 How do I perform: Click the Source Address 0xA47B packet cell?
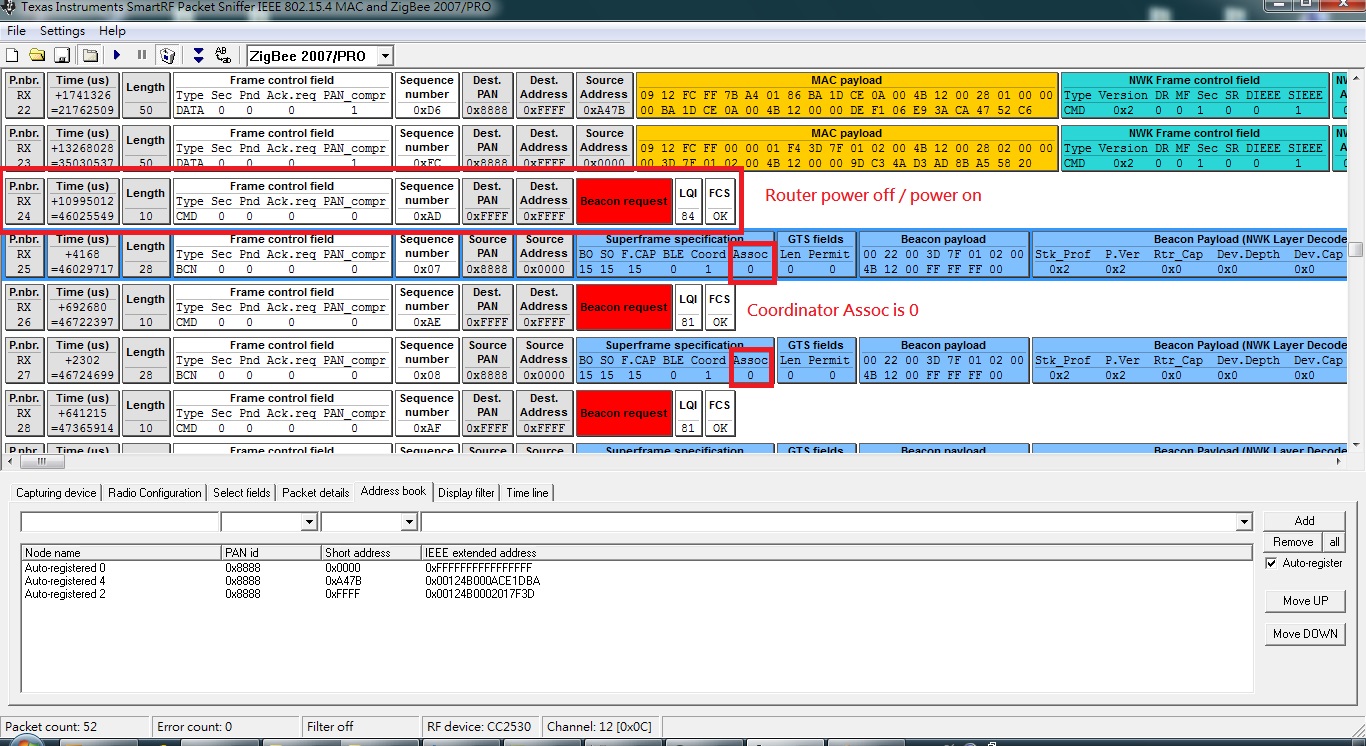(x=604, y=96)
